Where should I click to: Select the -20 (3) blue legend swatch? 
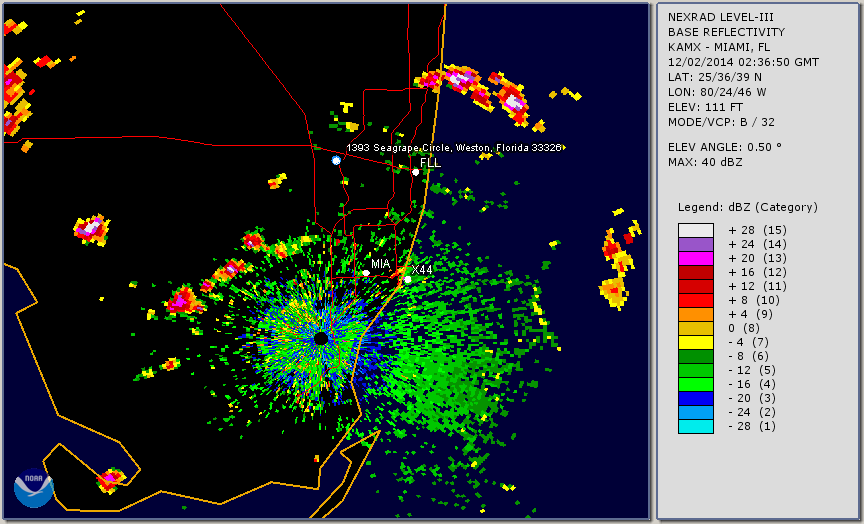click(x=695, y=398)
